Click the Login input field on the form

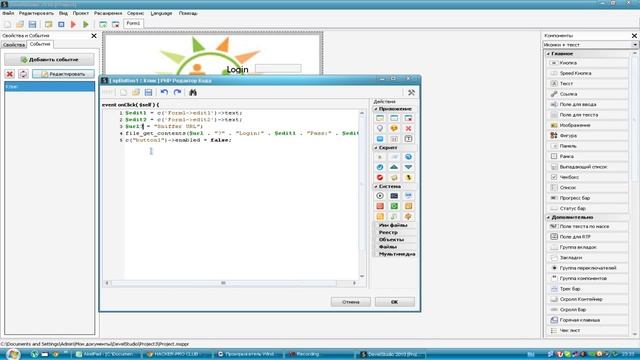pyautogui.click(x=278, y=69)
